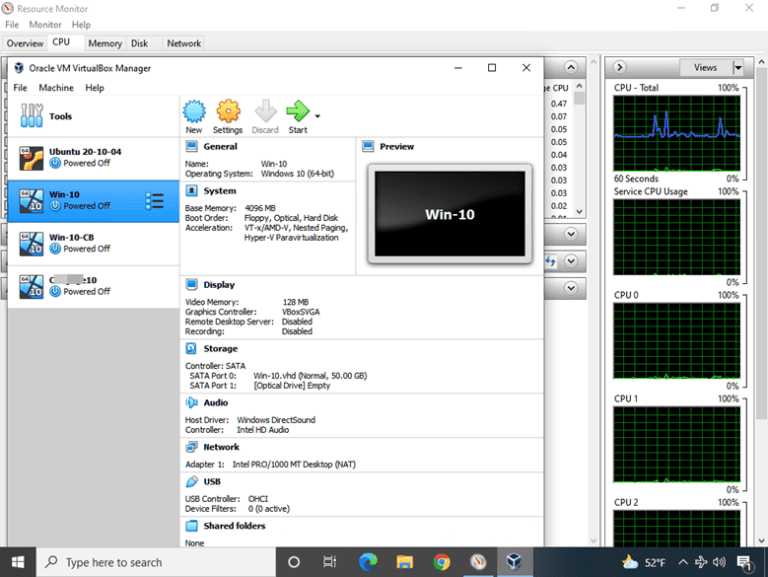
Task: Click the Win-10 preview thumbnail
Action: [x=449, y=214]
